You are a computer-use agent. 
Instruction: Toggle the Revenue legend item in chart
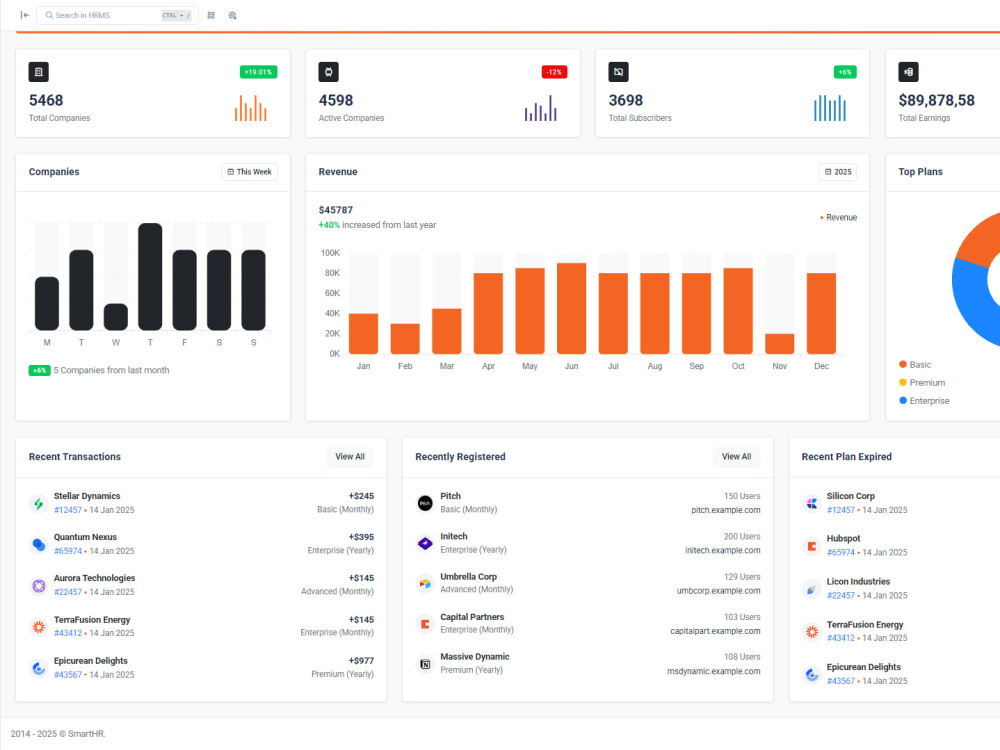click(839, 217)
